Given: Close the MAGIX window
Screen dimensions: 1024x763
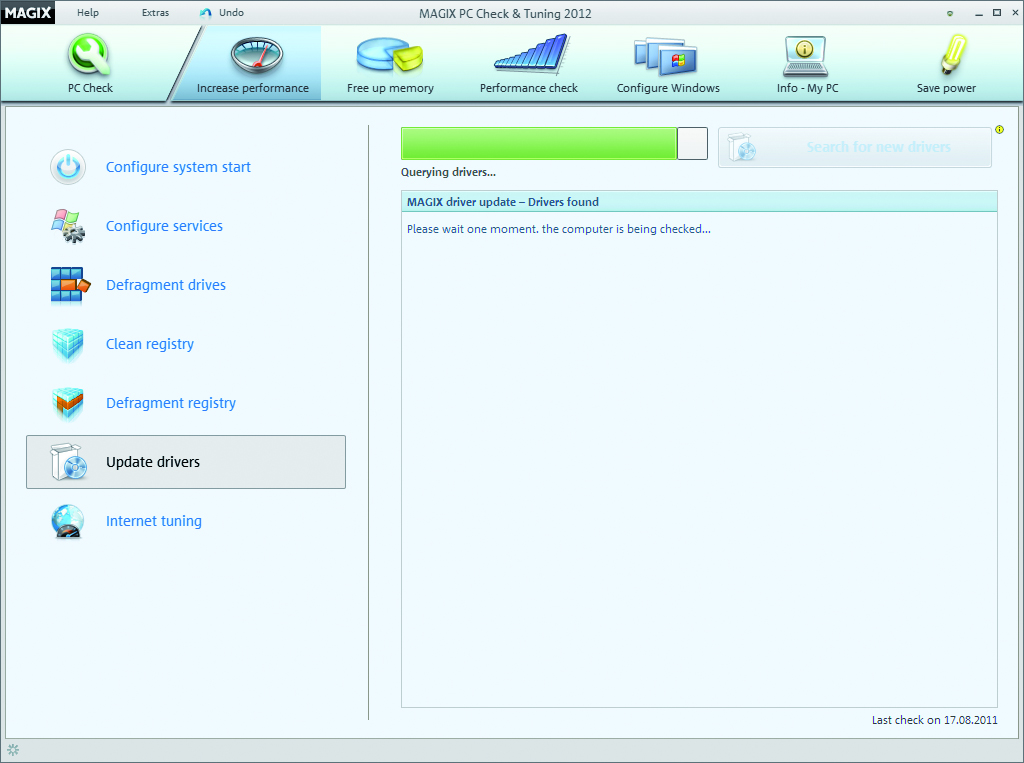Looking at the screenshot, I should click(1015, 13).
